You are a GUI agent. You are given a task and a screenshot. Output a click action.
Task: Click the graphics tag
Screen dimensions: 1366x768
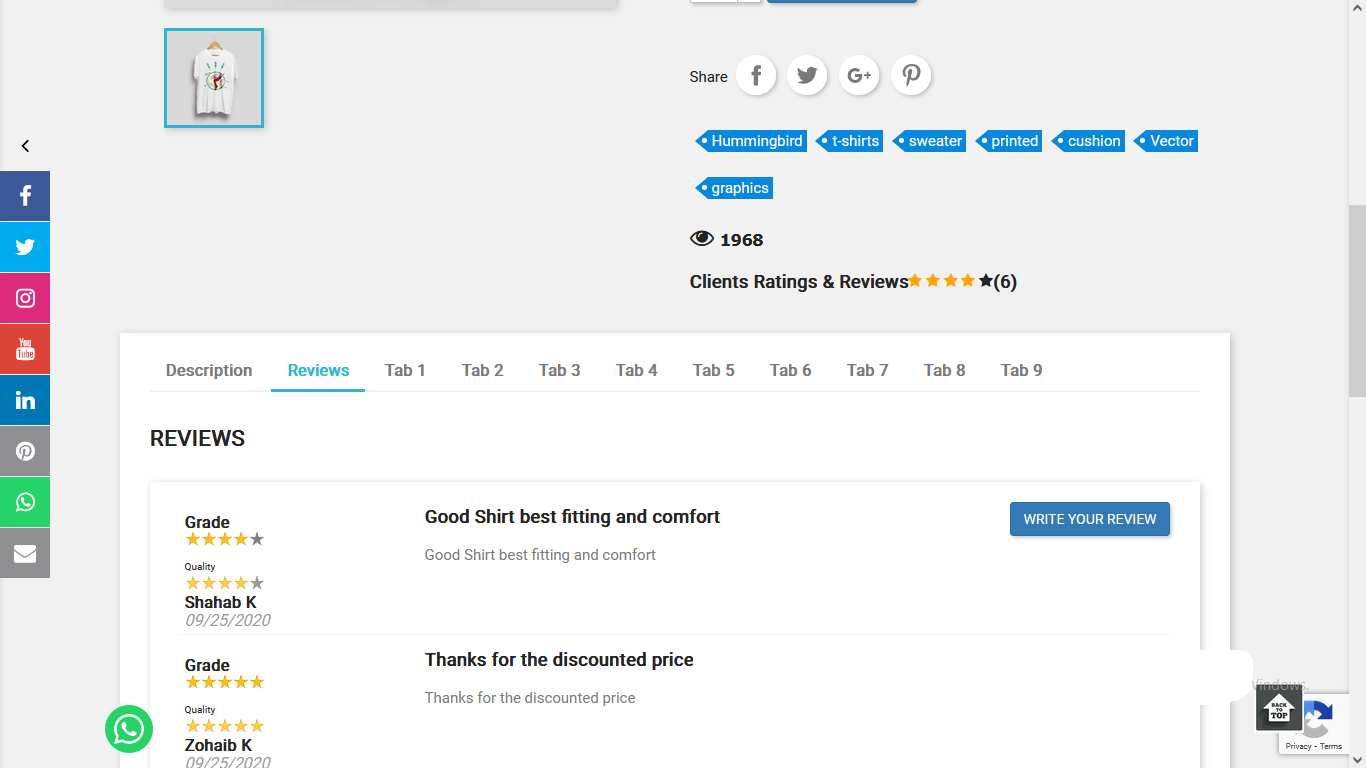(734, 188)
